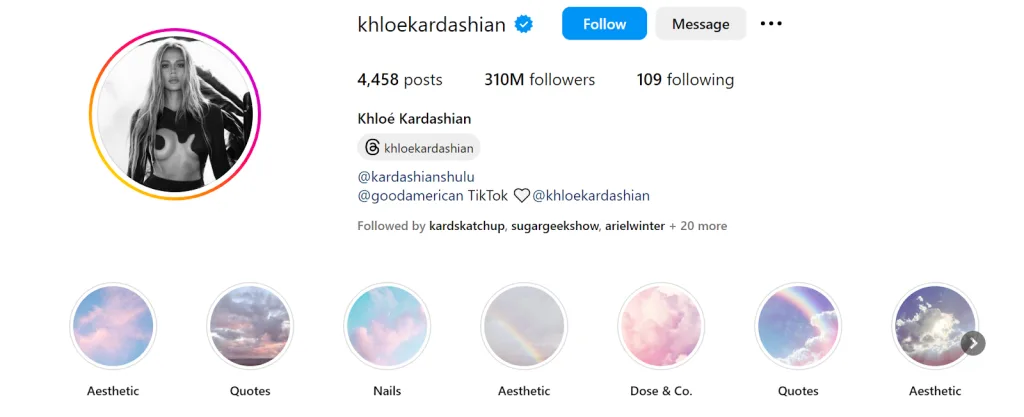
Task: Show more highlights with the right arrow
Action: click(973, 343)
